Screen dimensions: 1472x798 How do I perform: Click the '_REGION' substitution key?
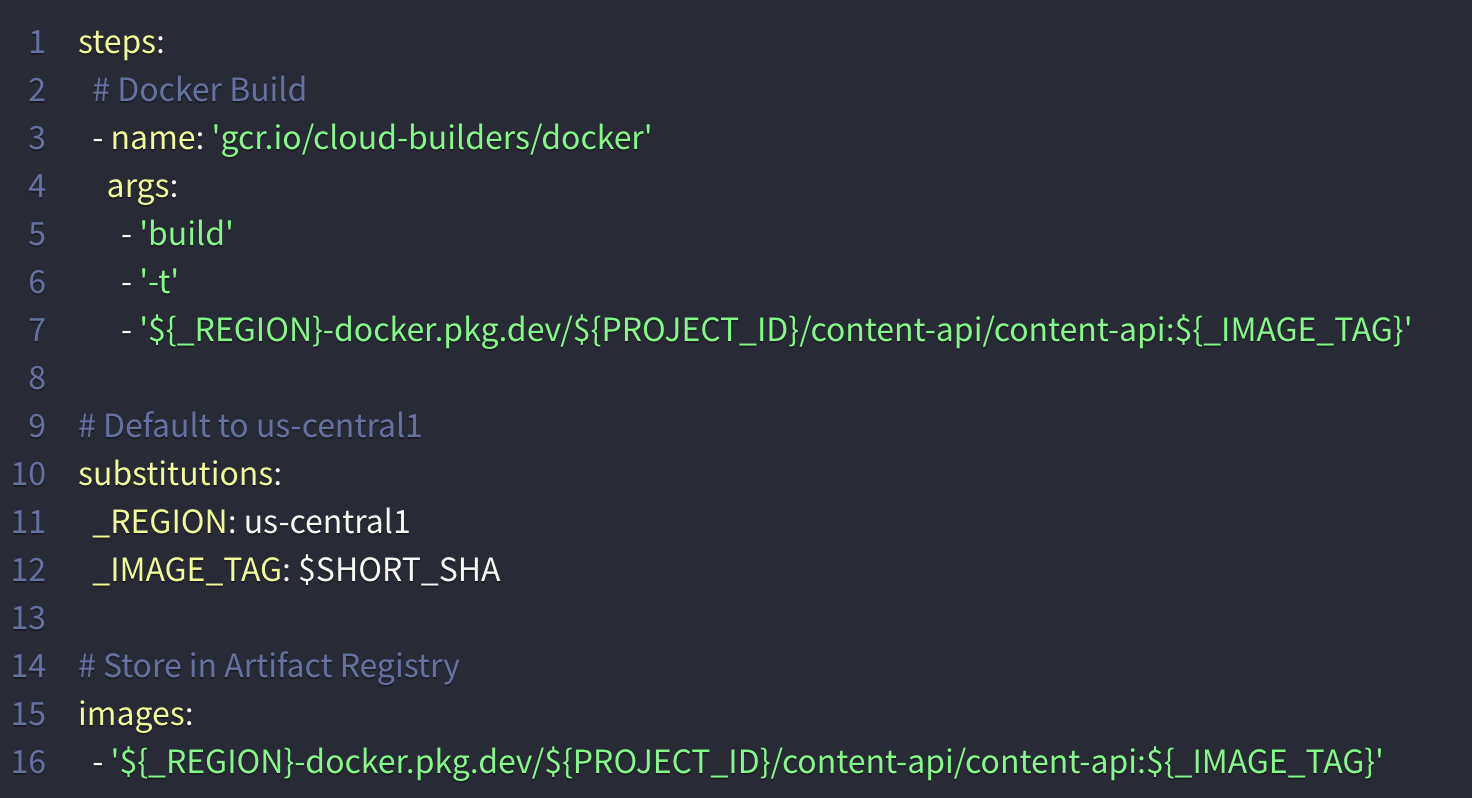click(159, 522)
